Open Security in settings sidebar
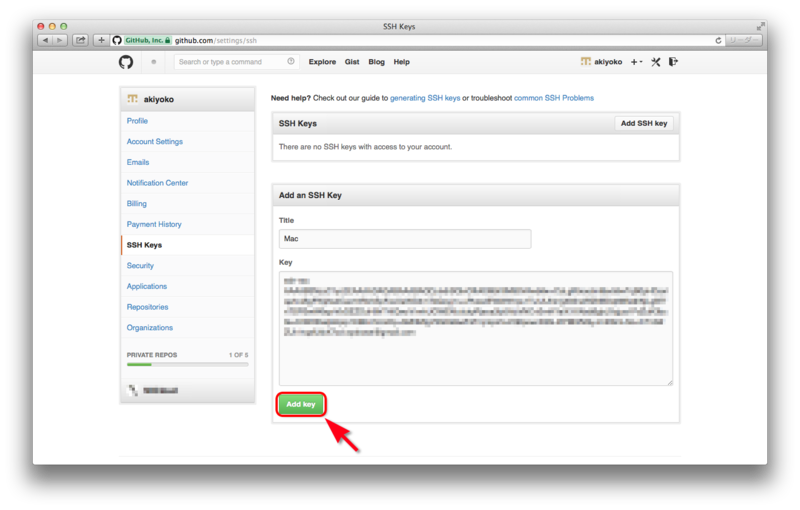 click(x=140, y=266)
